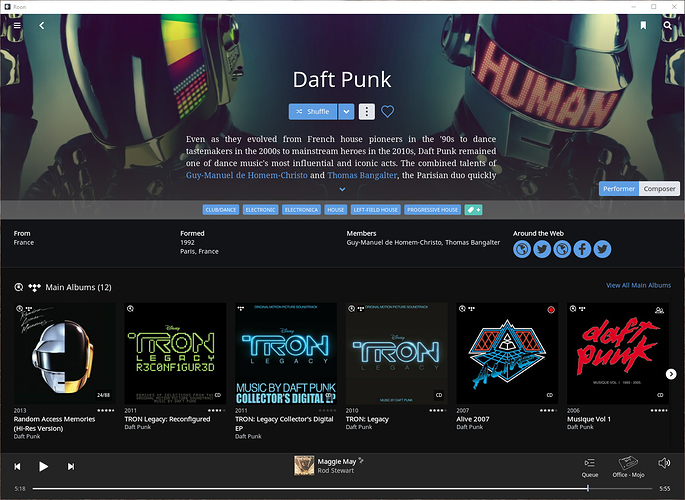Expand the biography with the down chevron
The height and width of the screenshot is (500, 685).
pyautogui.click(x=342, y=189)
